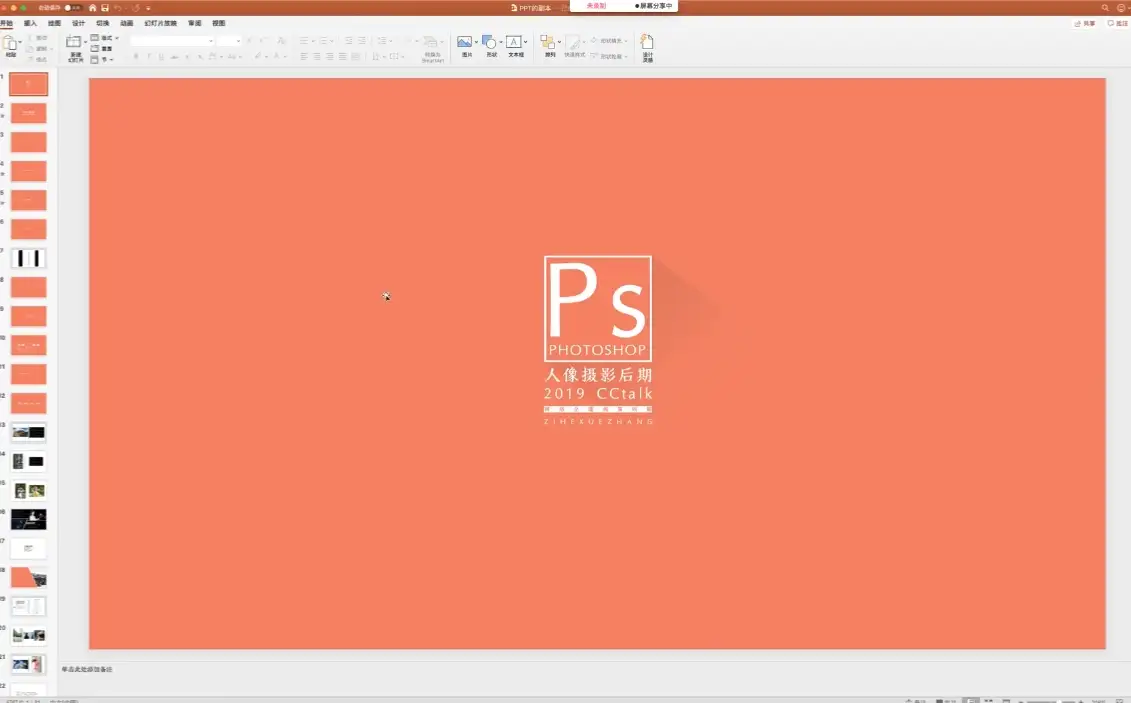Open the Slide Show (幻灯片放映) tab
Viewport: 1131px width, 703px height.
[160, 23]
